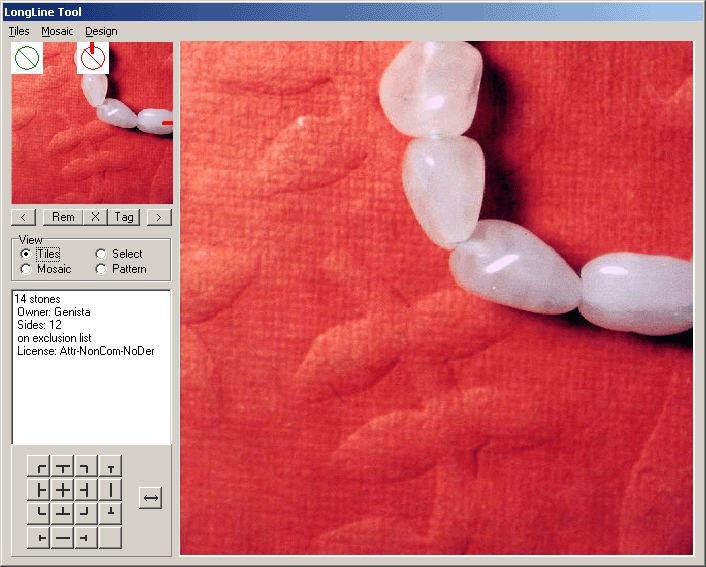Screen dimensions: 706x567
Task: Select the small right-stub sideways T tile button
Action: [86, 538]
